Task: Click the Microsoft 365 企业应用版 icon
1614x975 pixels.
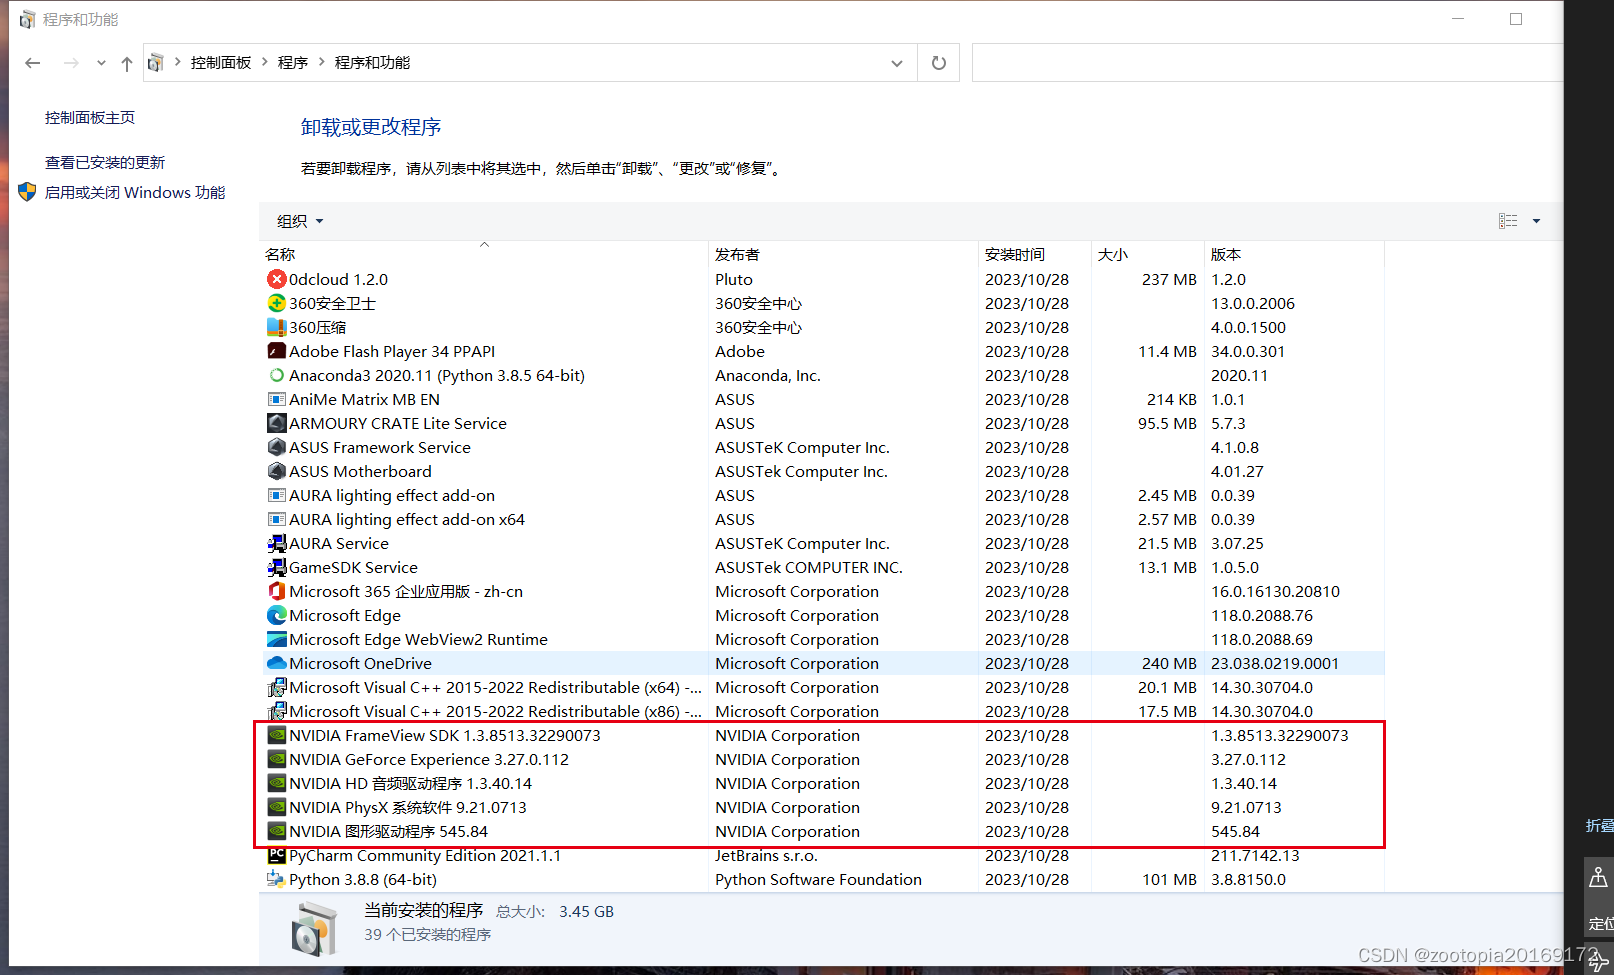Action: pos(277,591)
